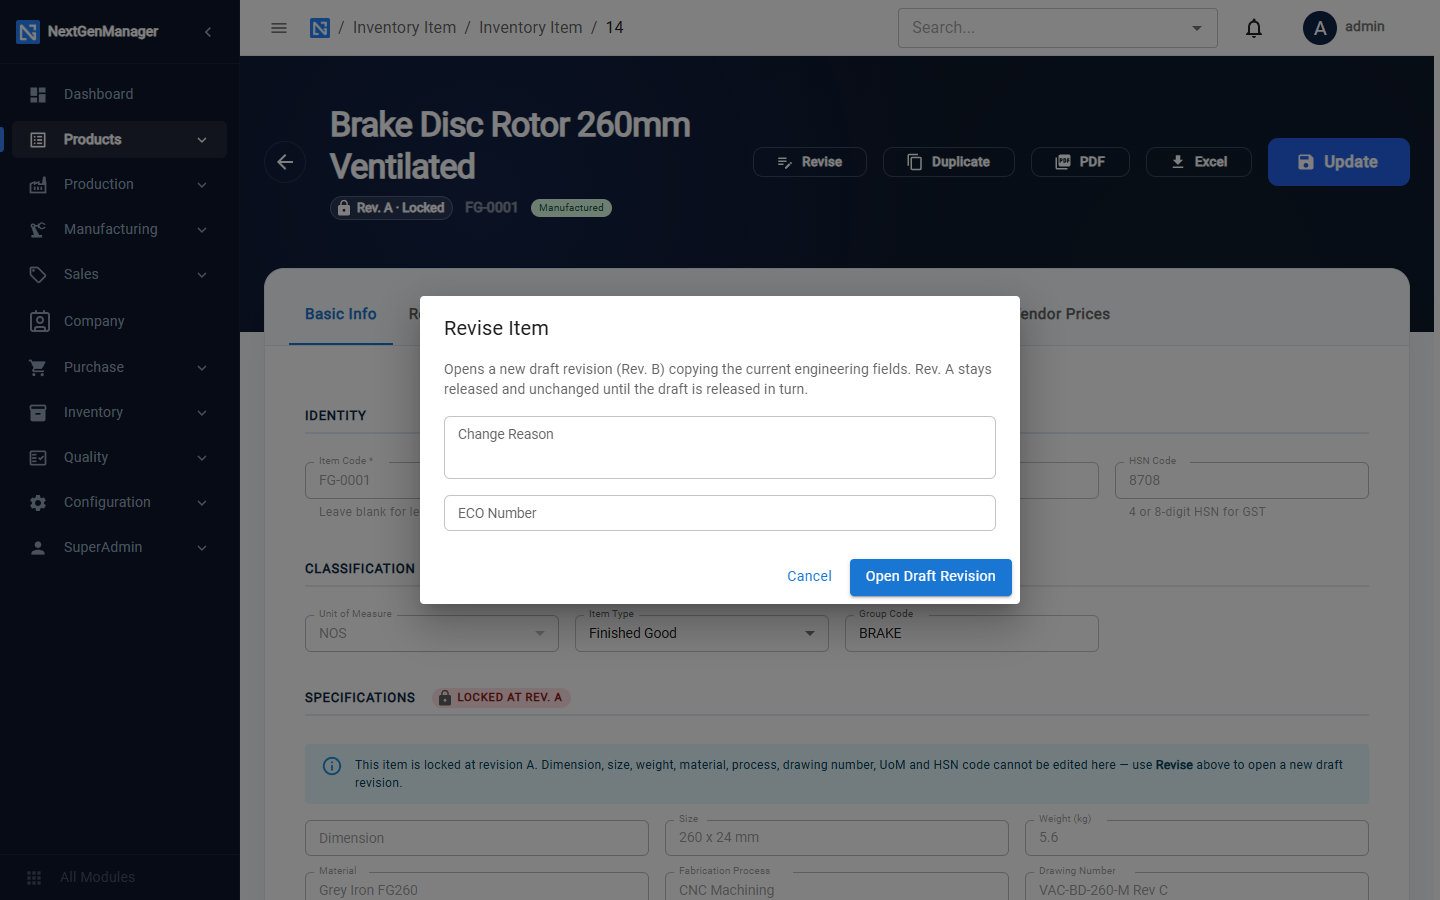Click the info icon in lock notice

click(332, 766)
